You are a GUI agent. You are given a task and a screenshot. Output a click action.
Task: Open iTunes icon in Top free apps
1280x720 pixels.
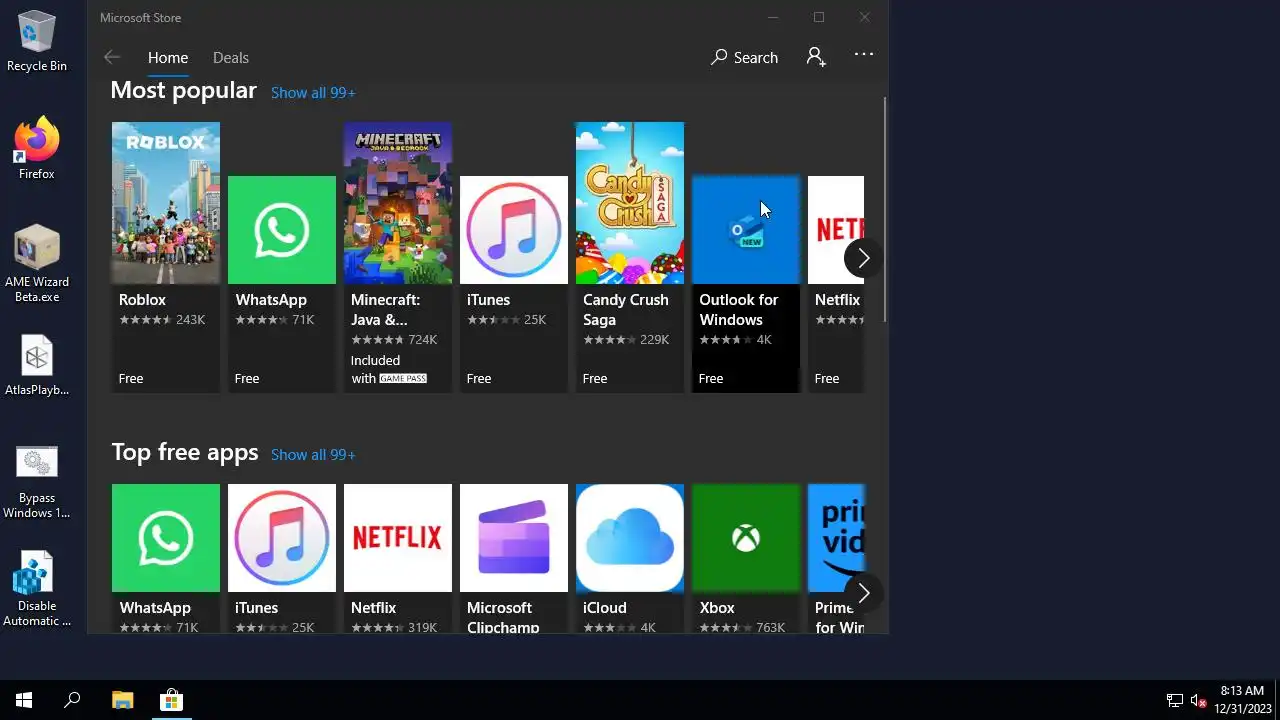point(282,538)
